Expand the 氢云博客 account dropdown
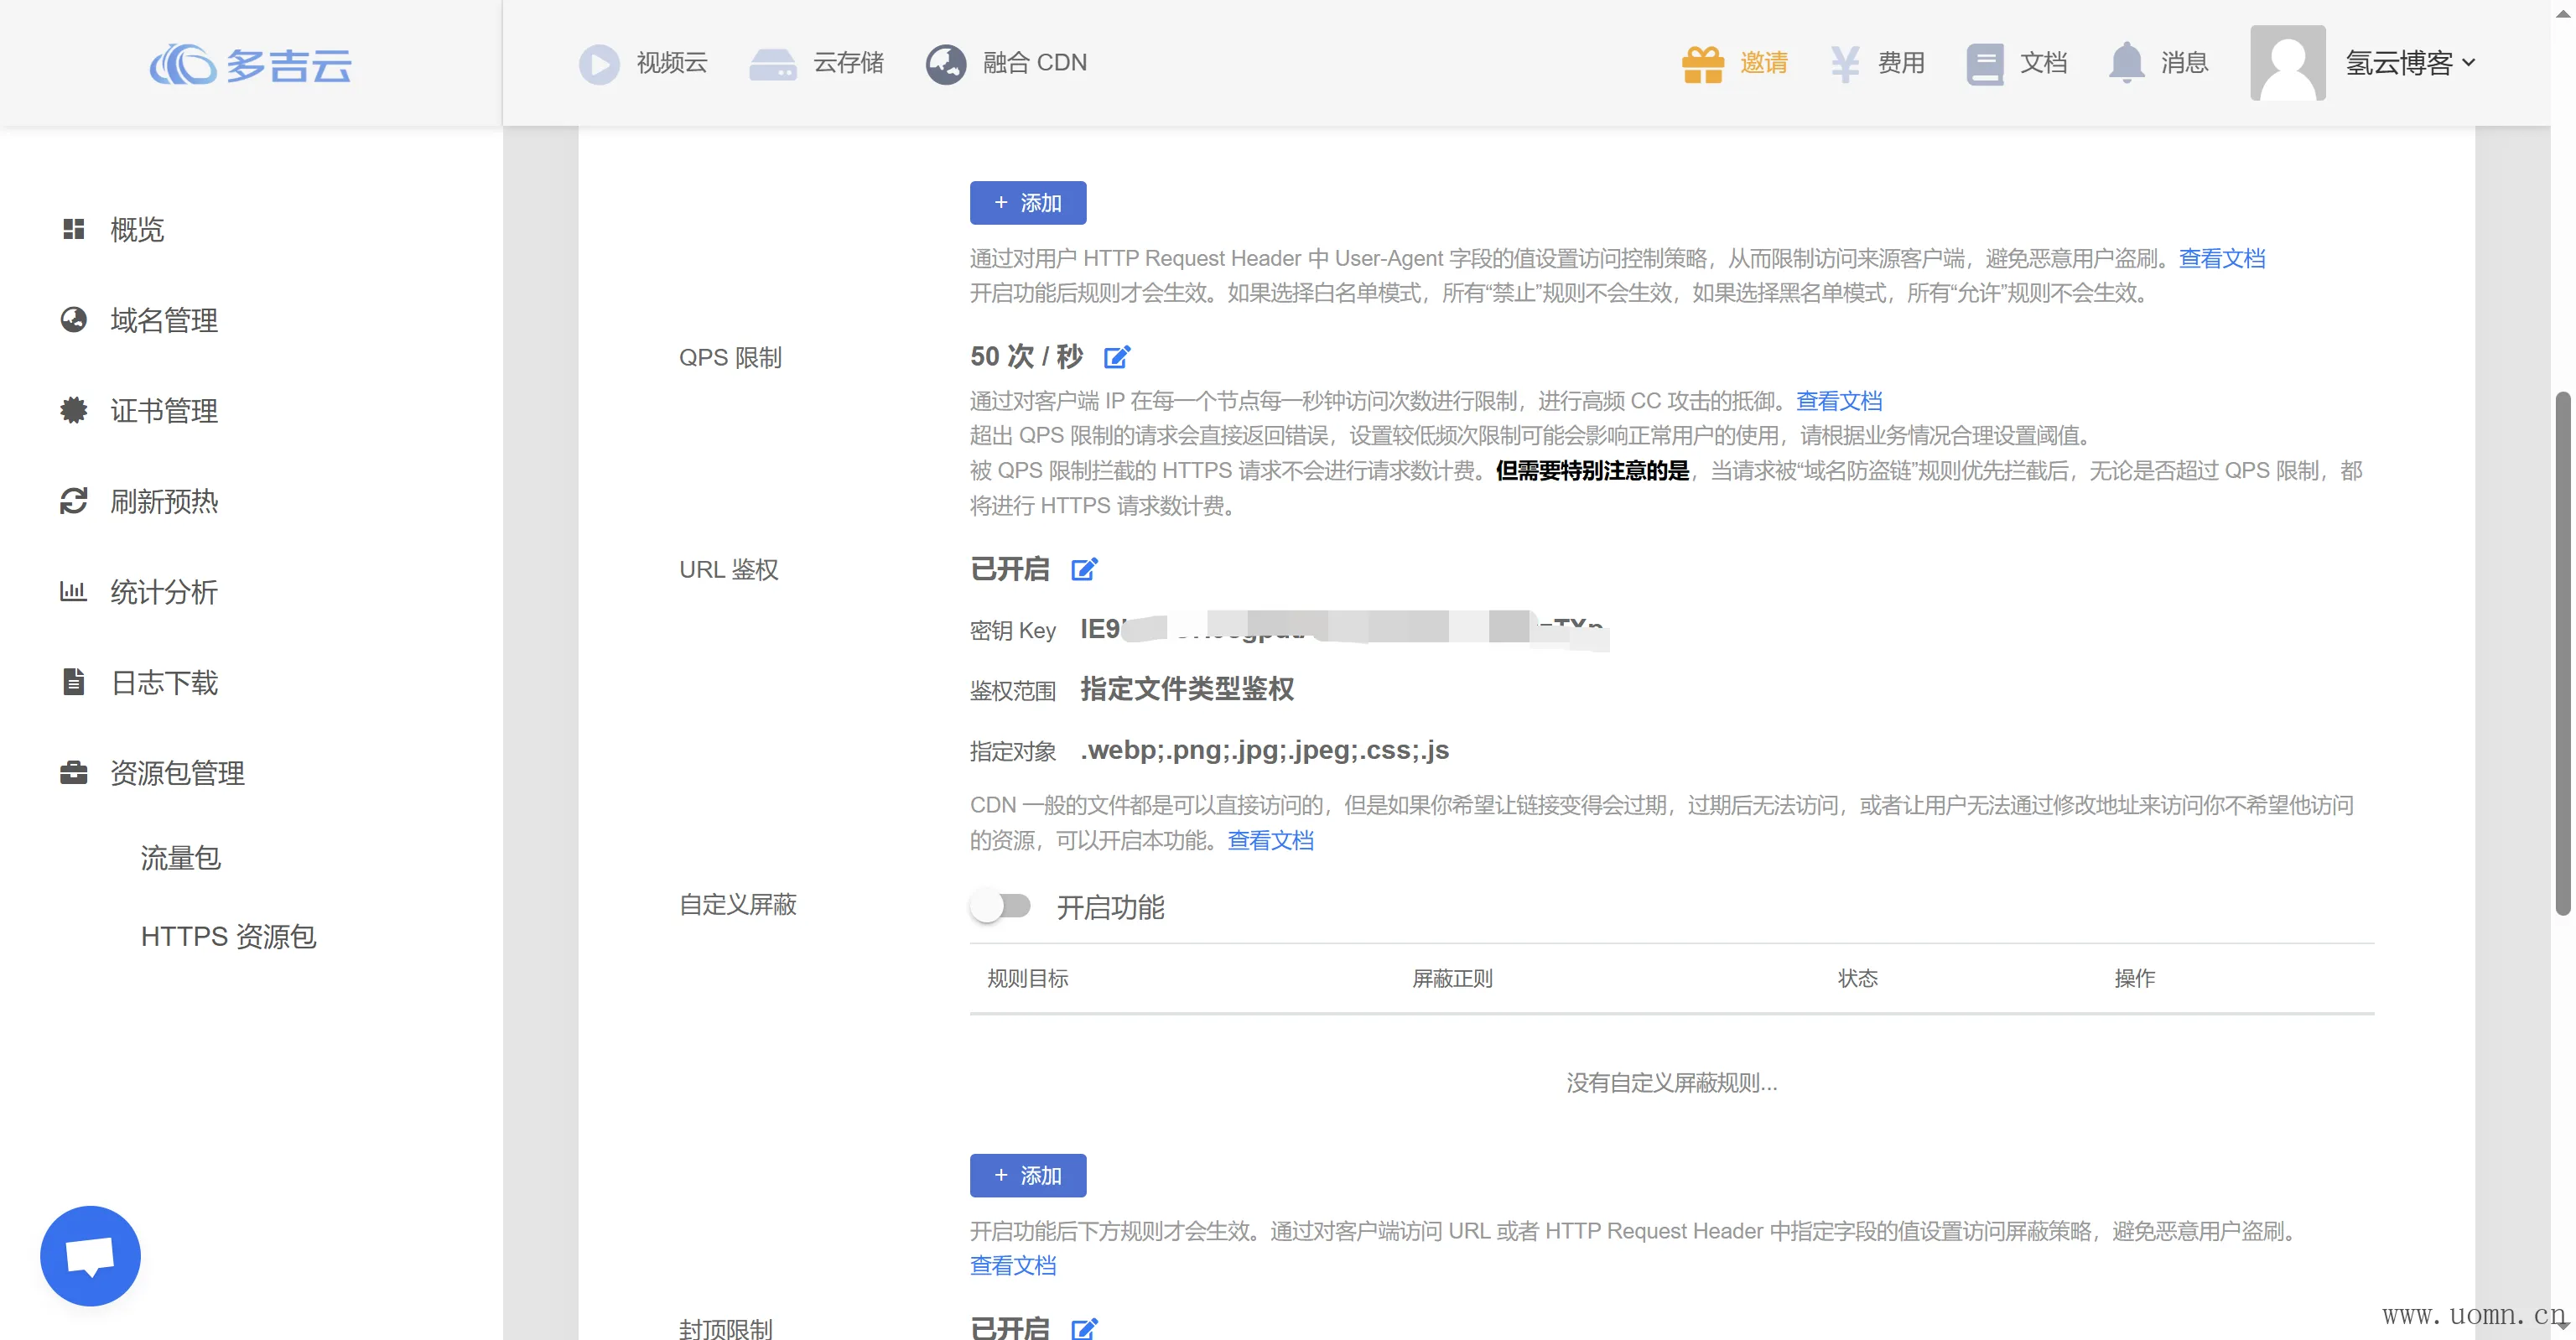Viewport: 2576px width, 1340px height. point(2410,63)
